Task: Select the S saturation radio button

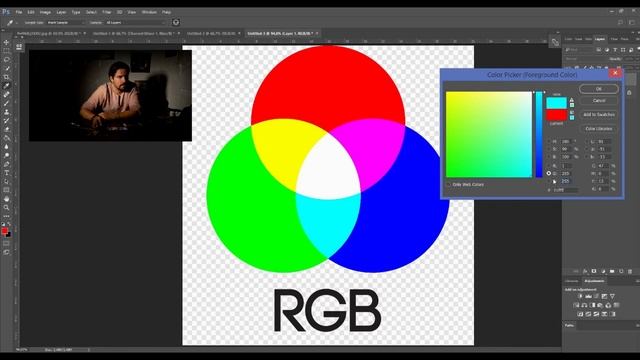Action: [x=549, y=149]
